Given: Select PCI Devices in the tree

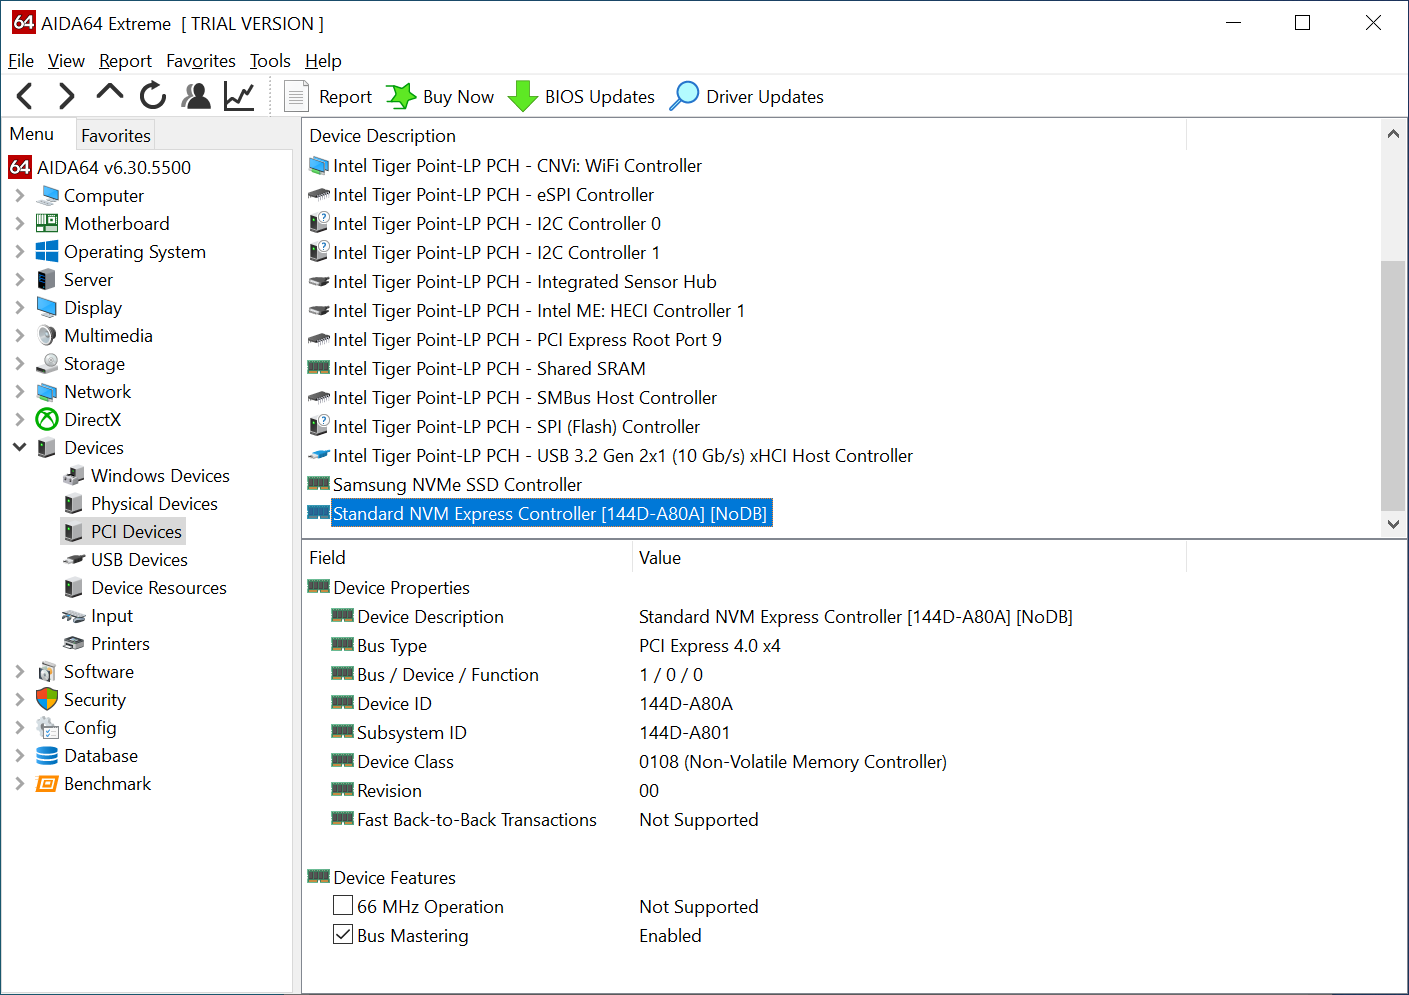Looking at the screenshot, I should 136,532.
